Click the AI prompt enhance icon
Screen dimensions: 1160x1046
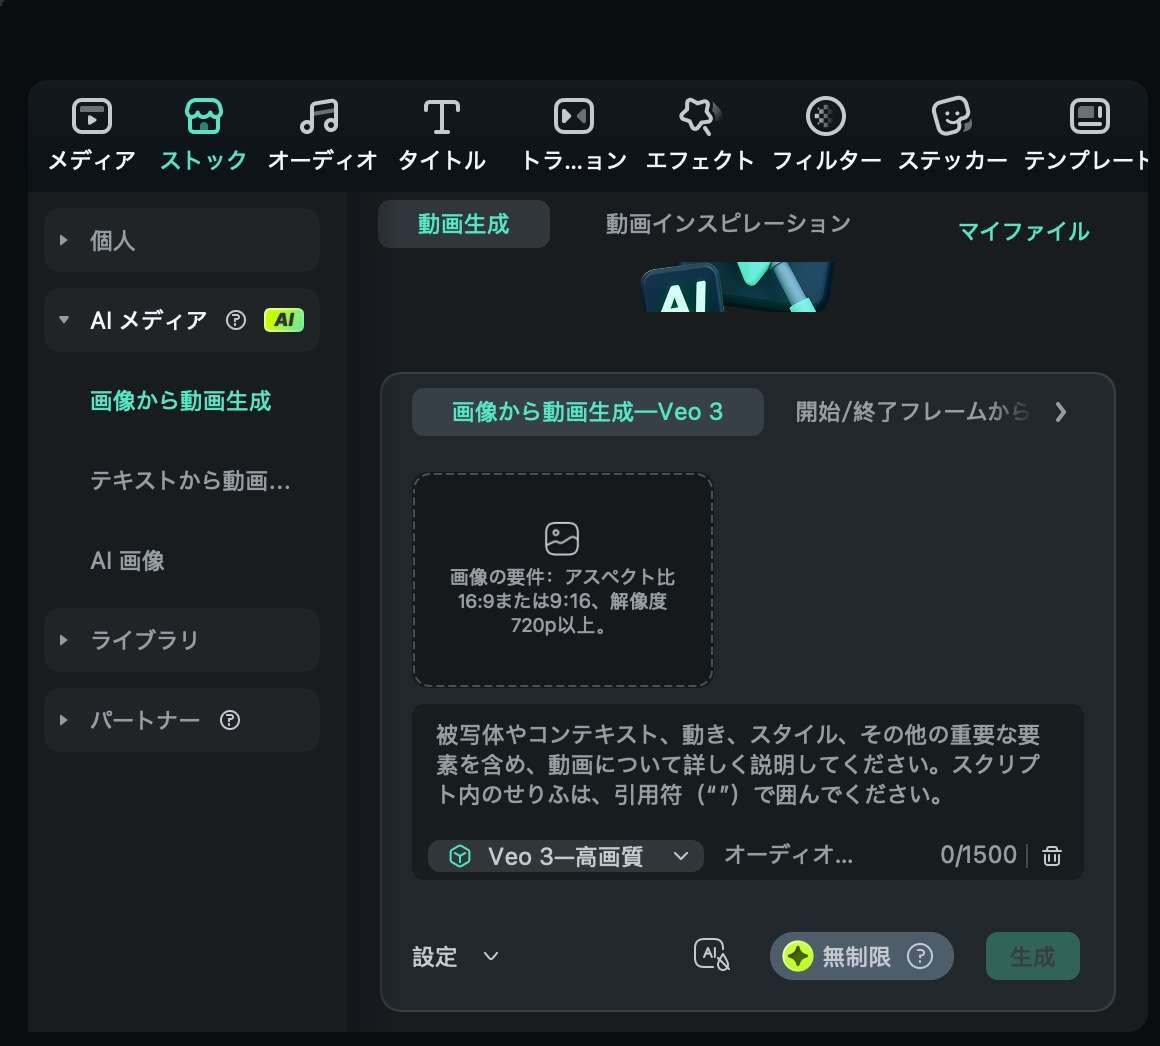point(712,955)
